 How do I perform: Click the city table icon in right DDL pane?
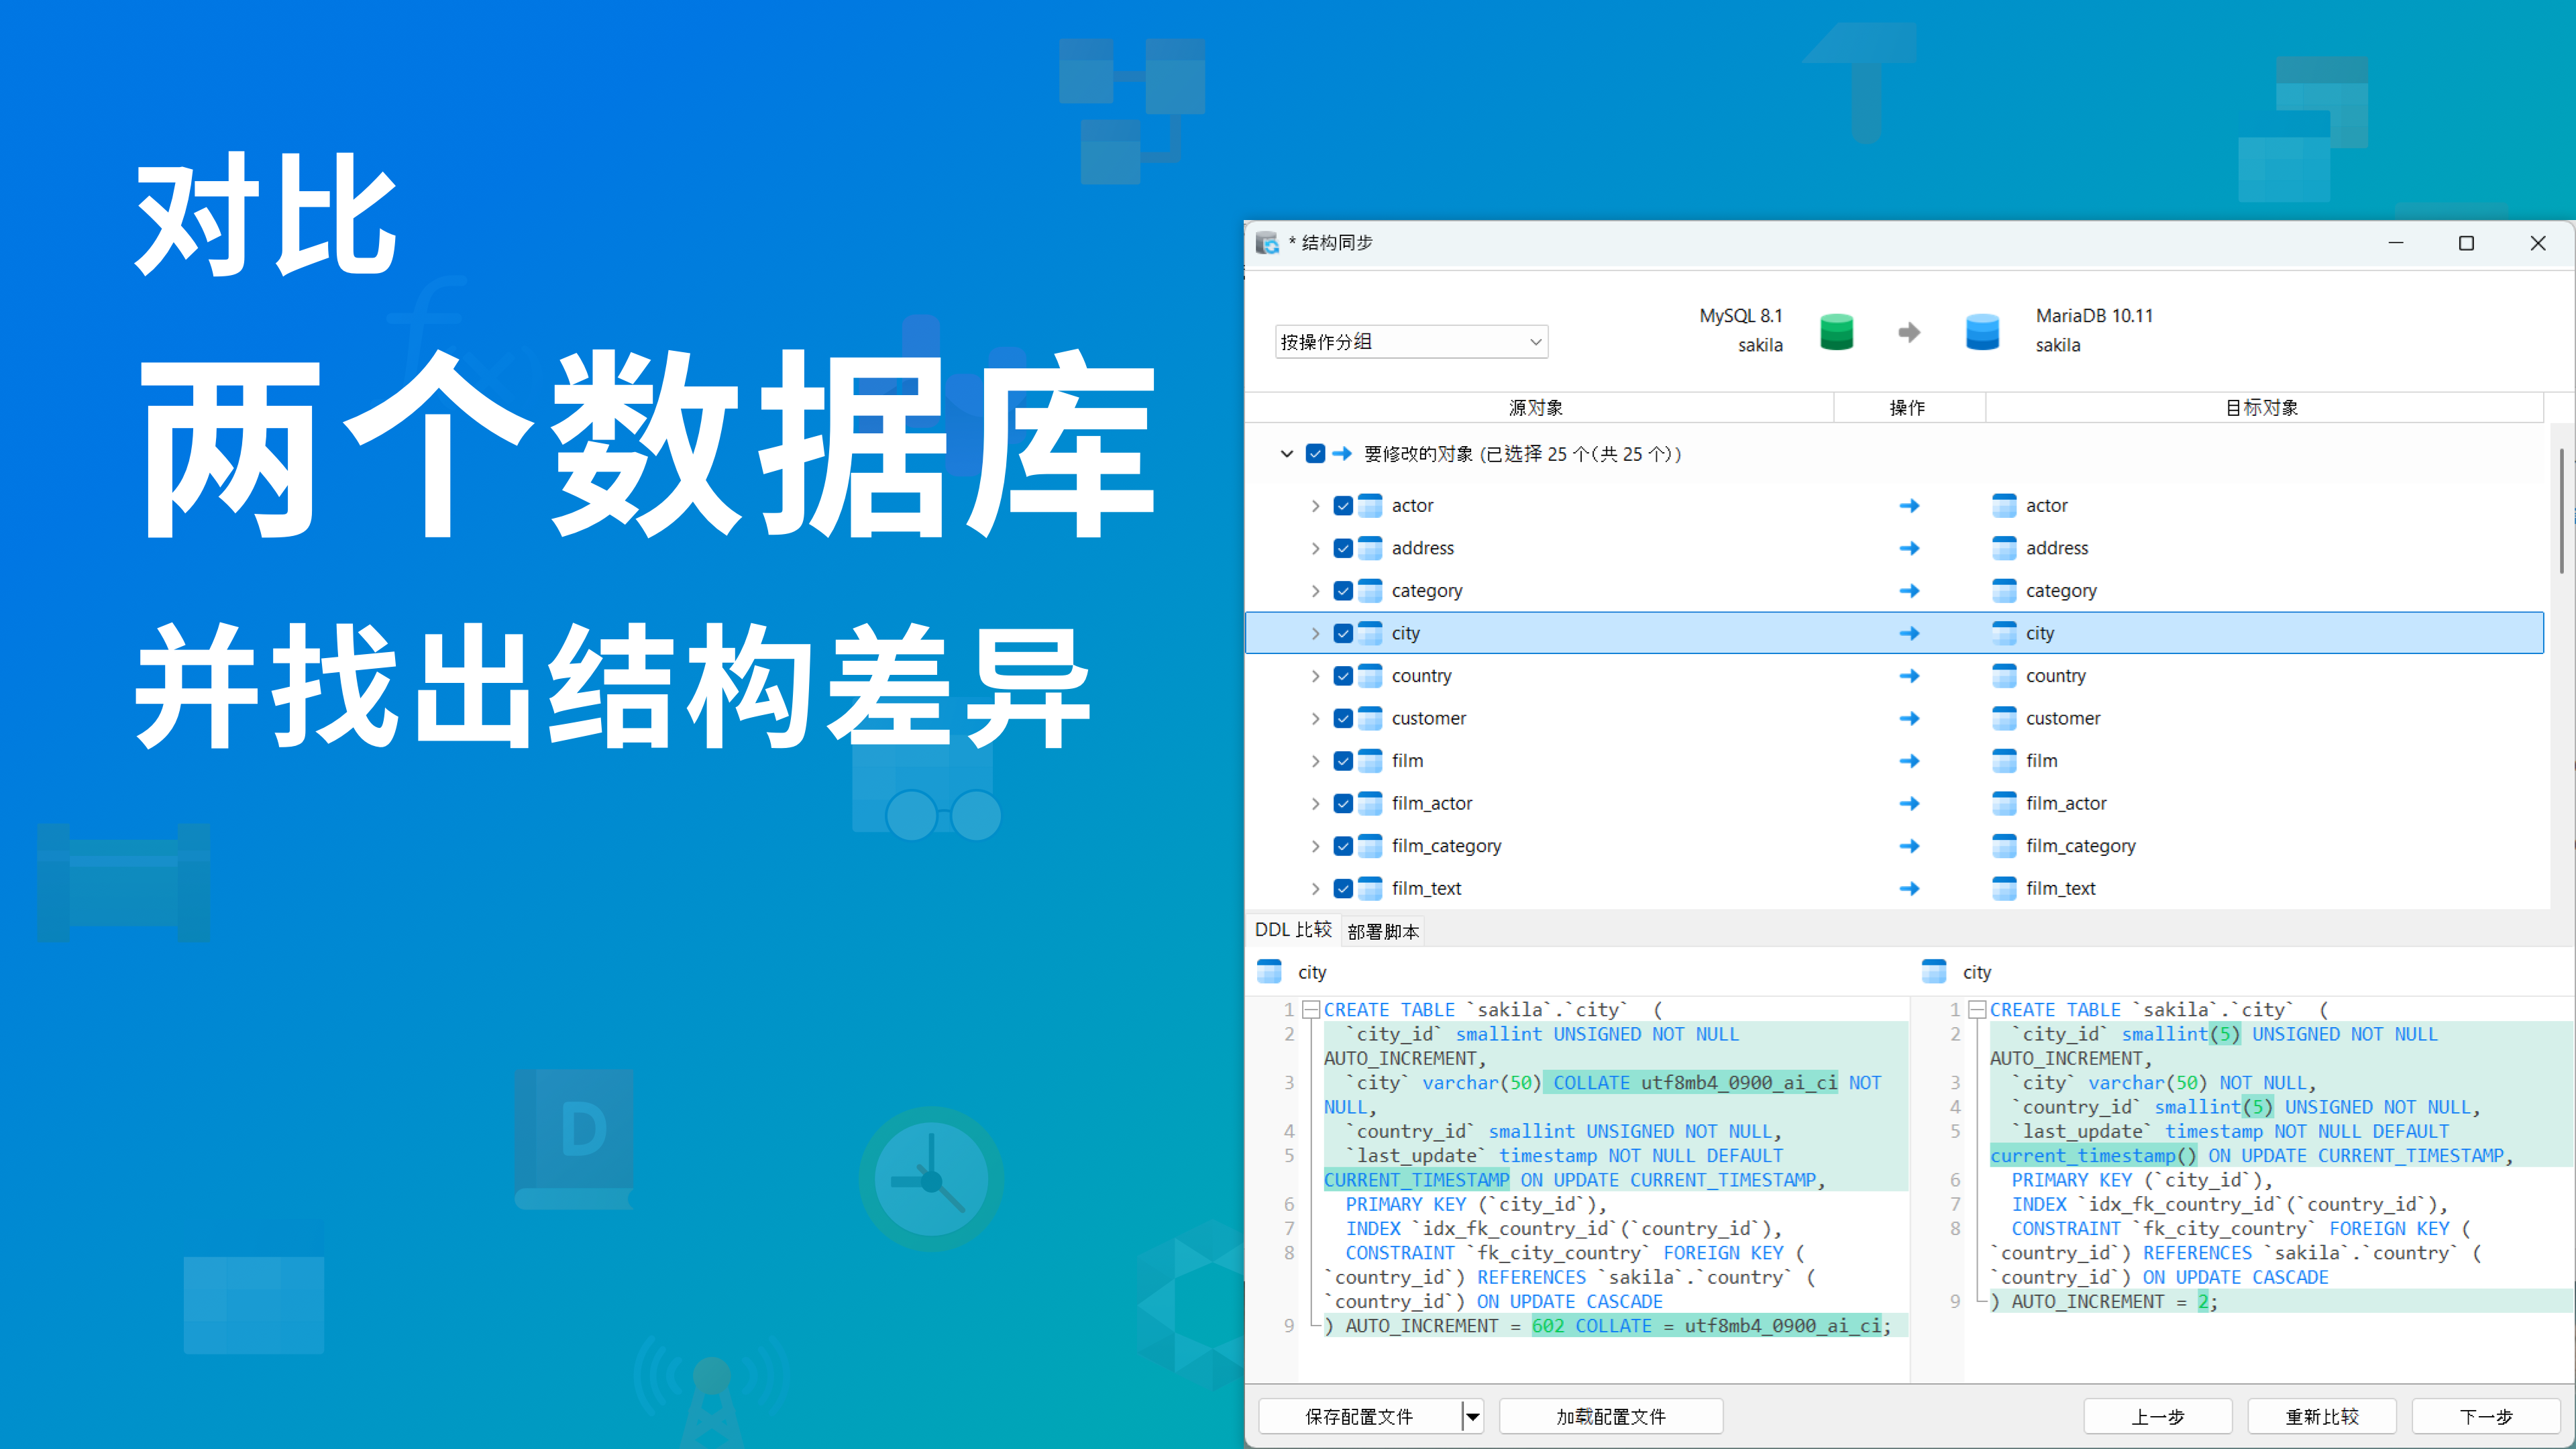pos(1934,971)
